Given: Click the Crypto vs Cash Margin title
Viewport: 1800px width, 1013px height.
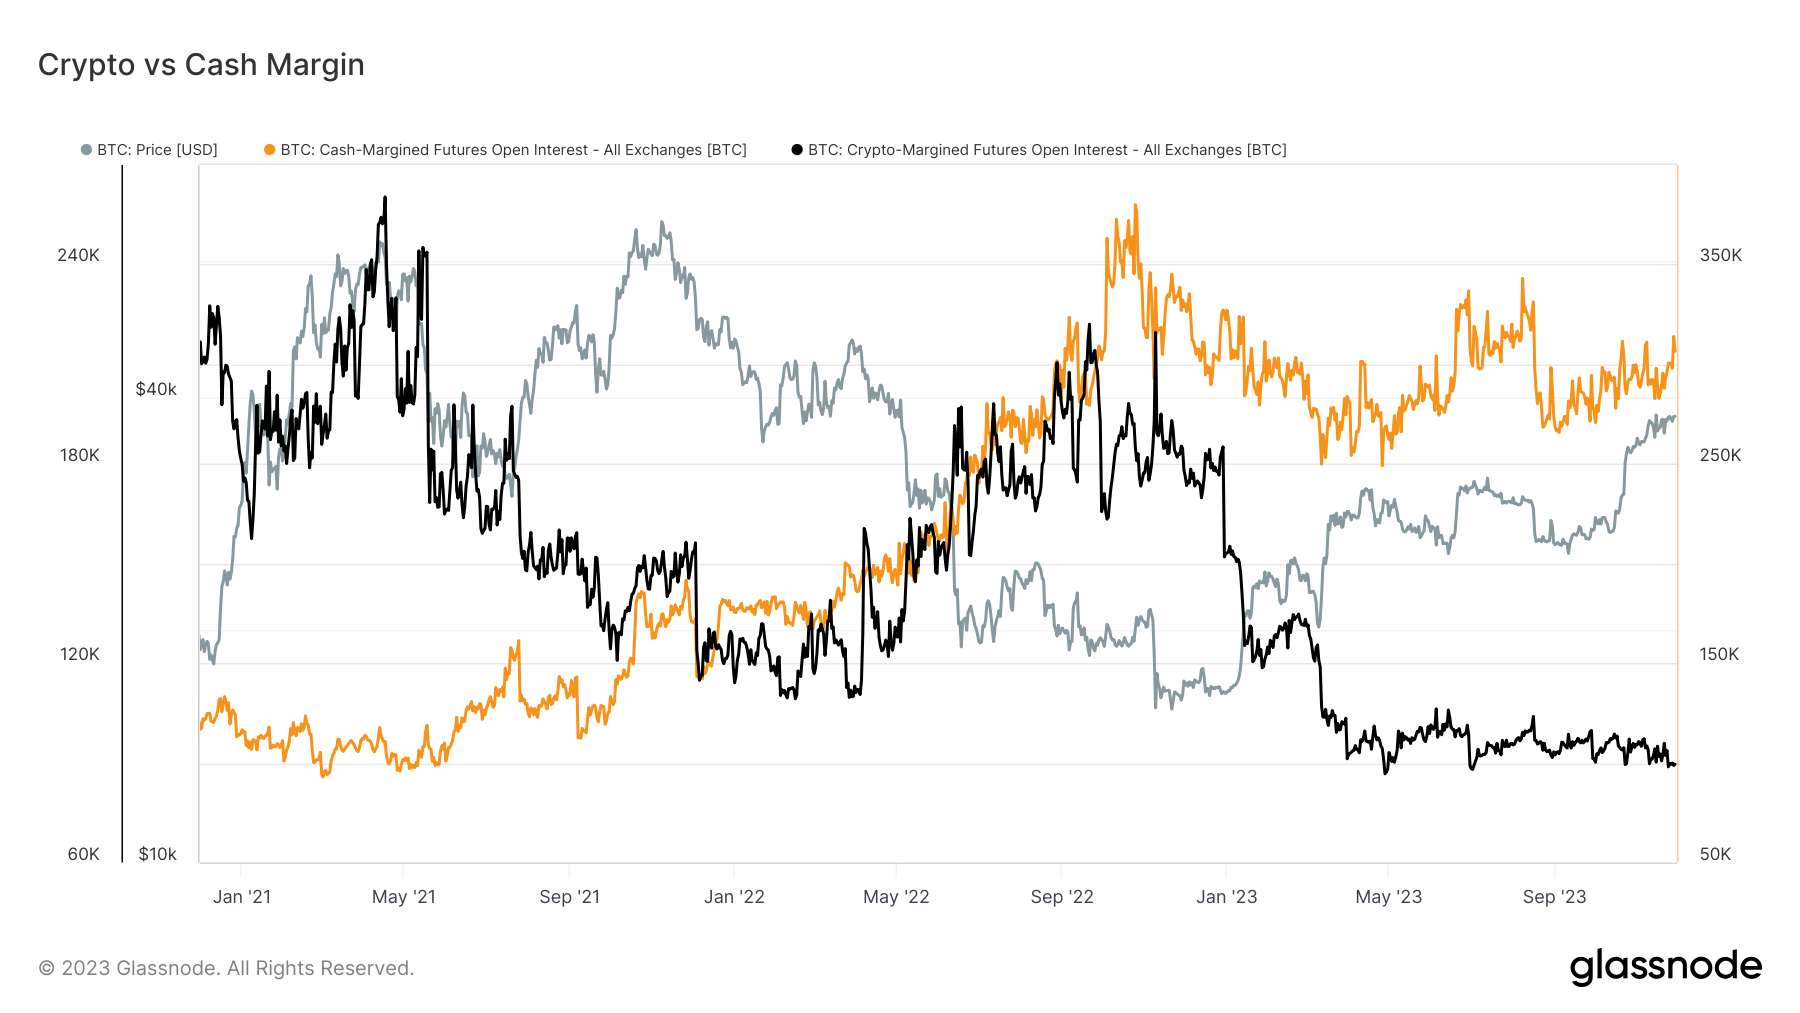Looking at the screenshot, I should click(201, 65).
